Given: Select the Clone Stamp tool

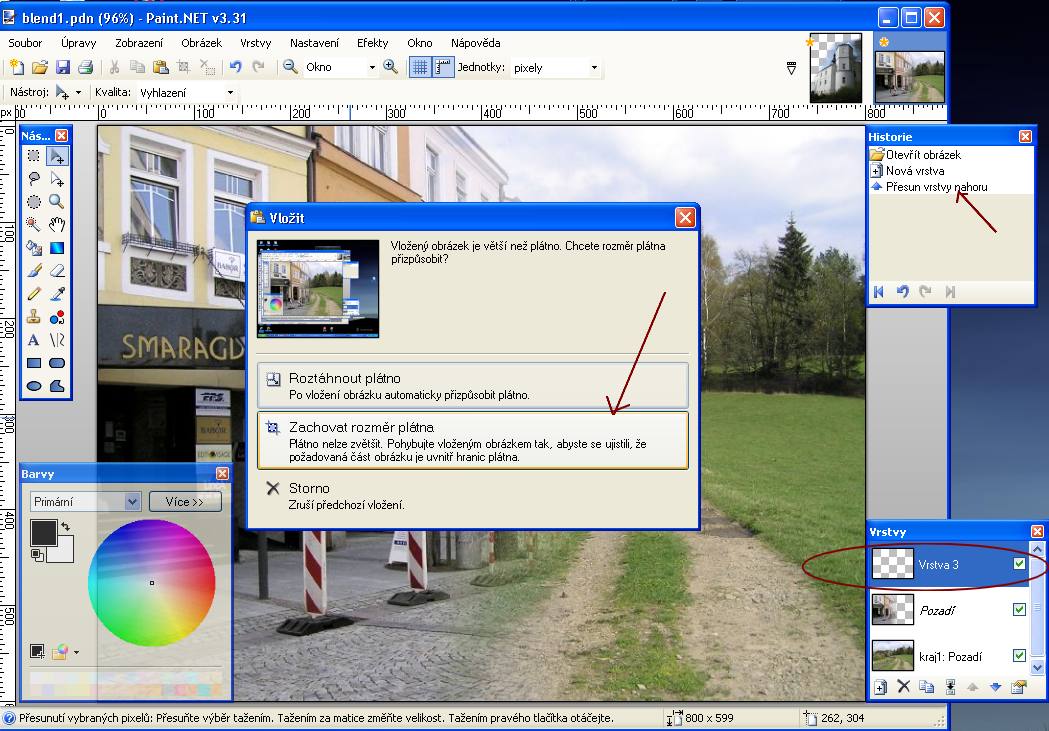Looking at the screenshot, I should (34, 317).
